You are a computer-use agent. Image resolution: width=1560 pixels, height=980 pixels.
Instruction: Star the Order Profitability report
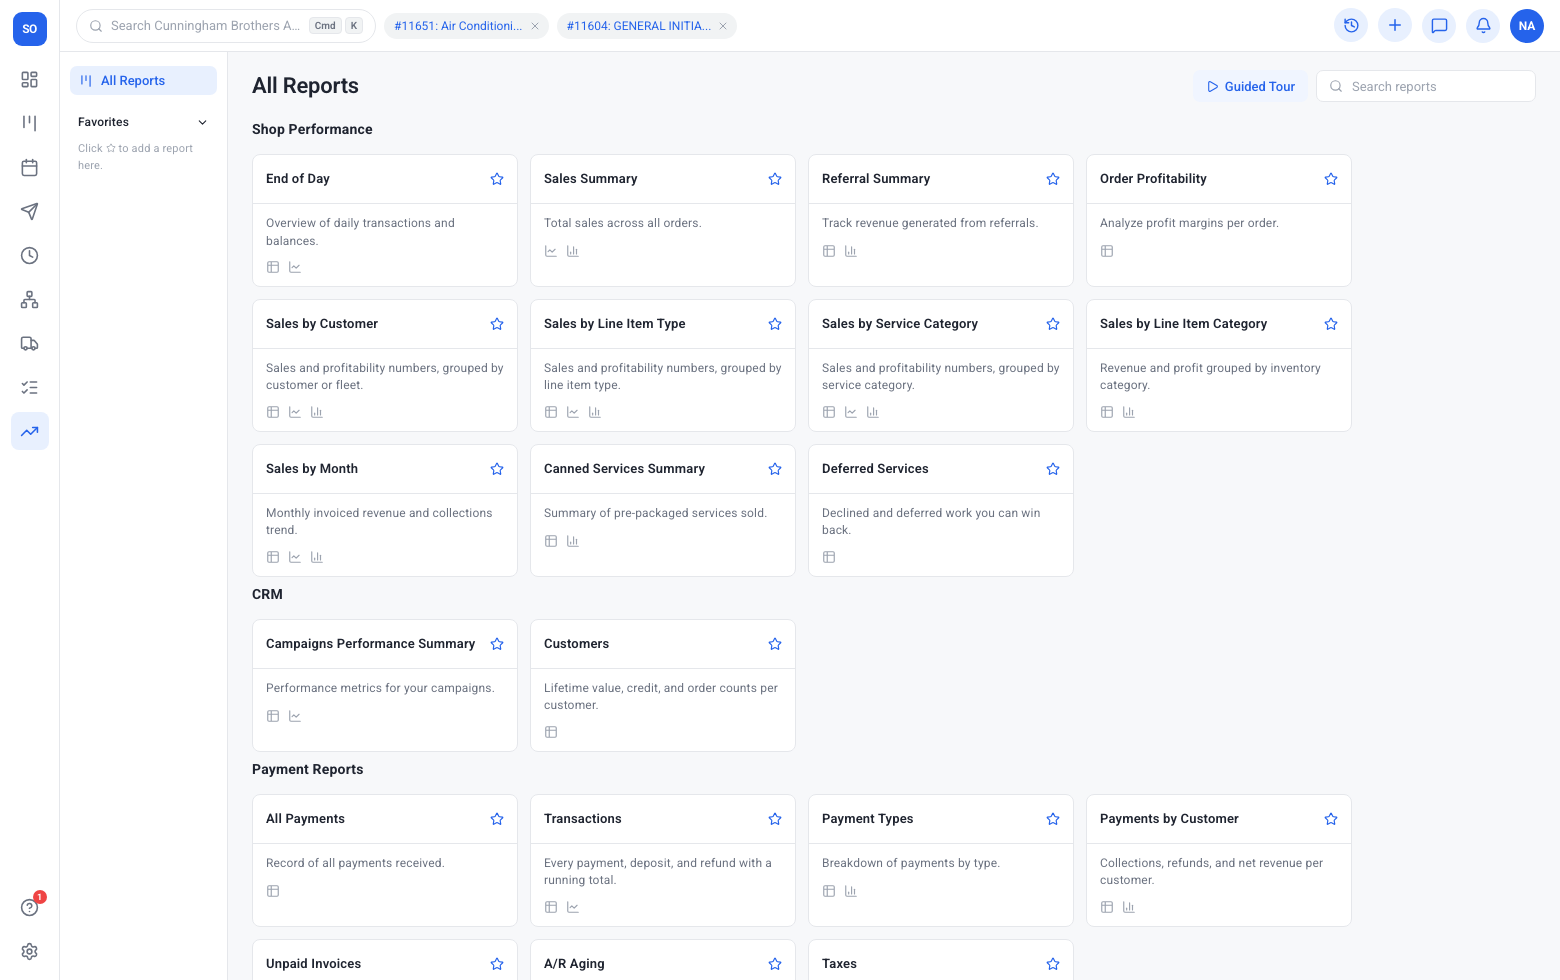point(1331,179)
